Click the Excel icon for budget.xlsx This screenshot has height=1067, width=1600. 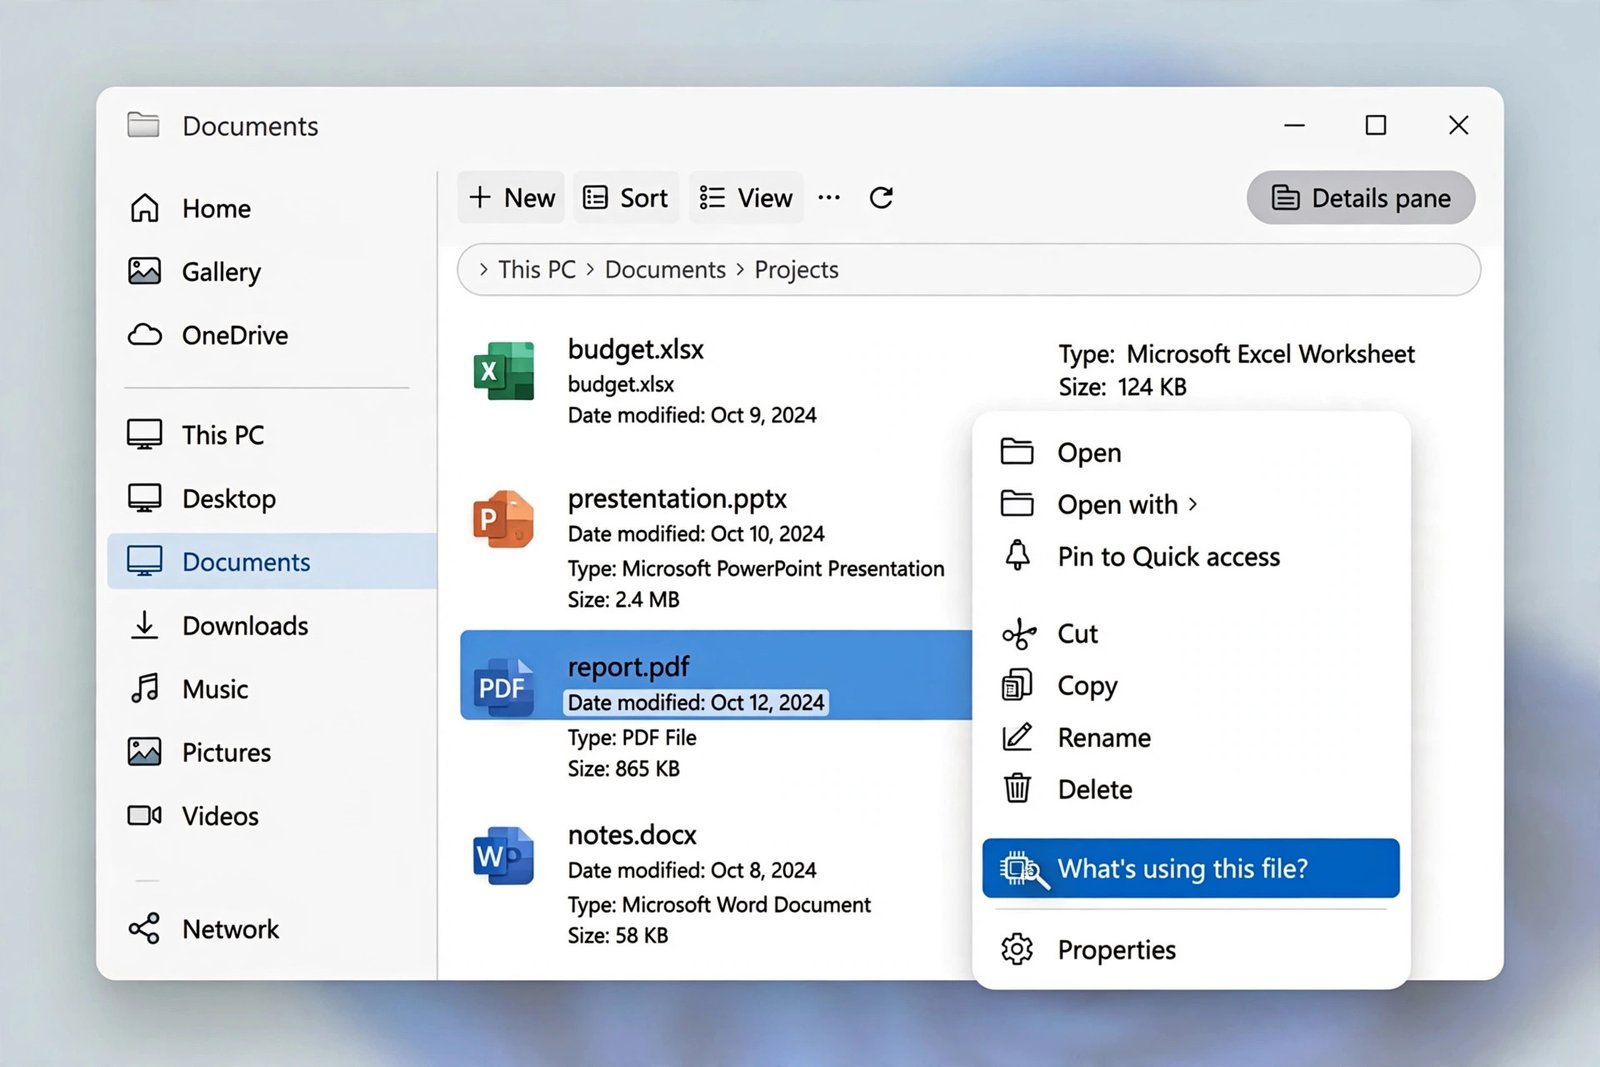[x=504, y=371]
